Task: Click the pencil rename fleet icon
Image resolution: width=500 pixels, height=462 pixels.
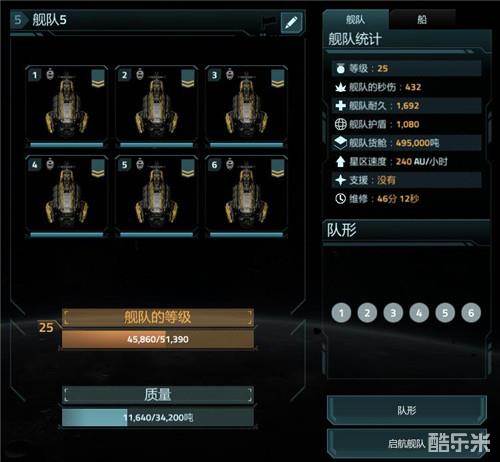Action: tap(292, 22)
